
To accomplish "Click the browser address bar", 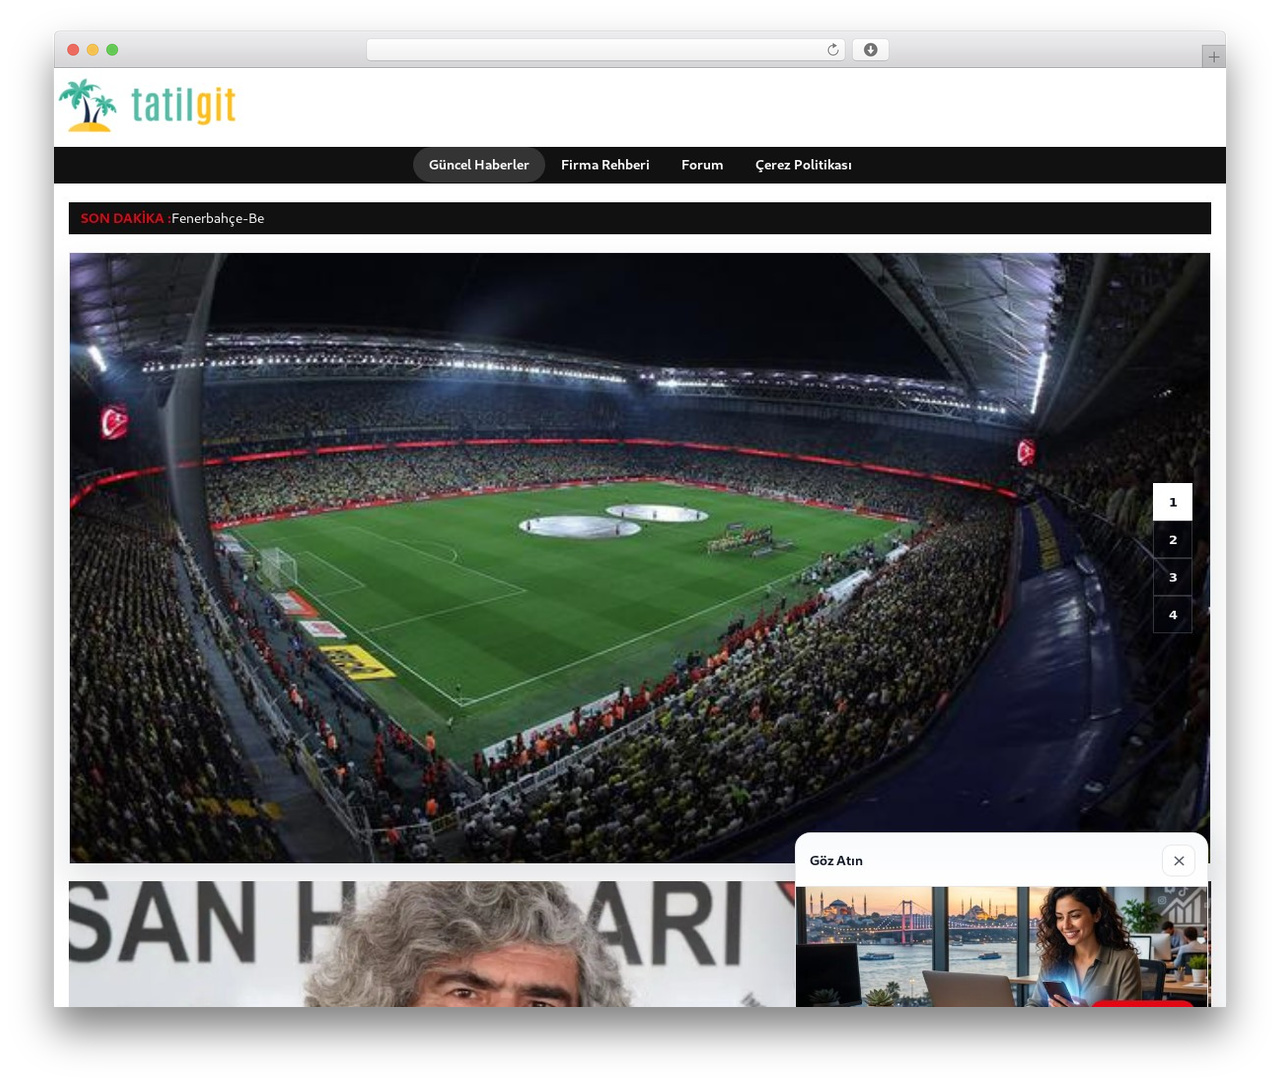I will pyautogui.click(x=605, y=50).
